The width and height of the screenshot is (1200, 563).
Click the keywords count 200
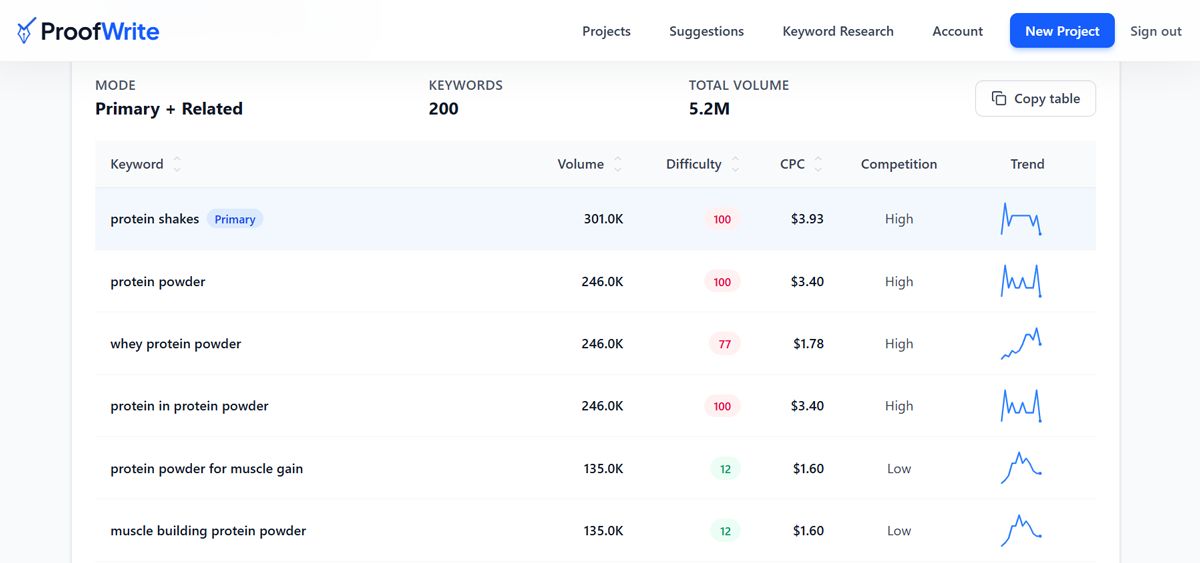(x=443, y=108)
